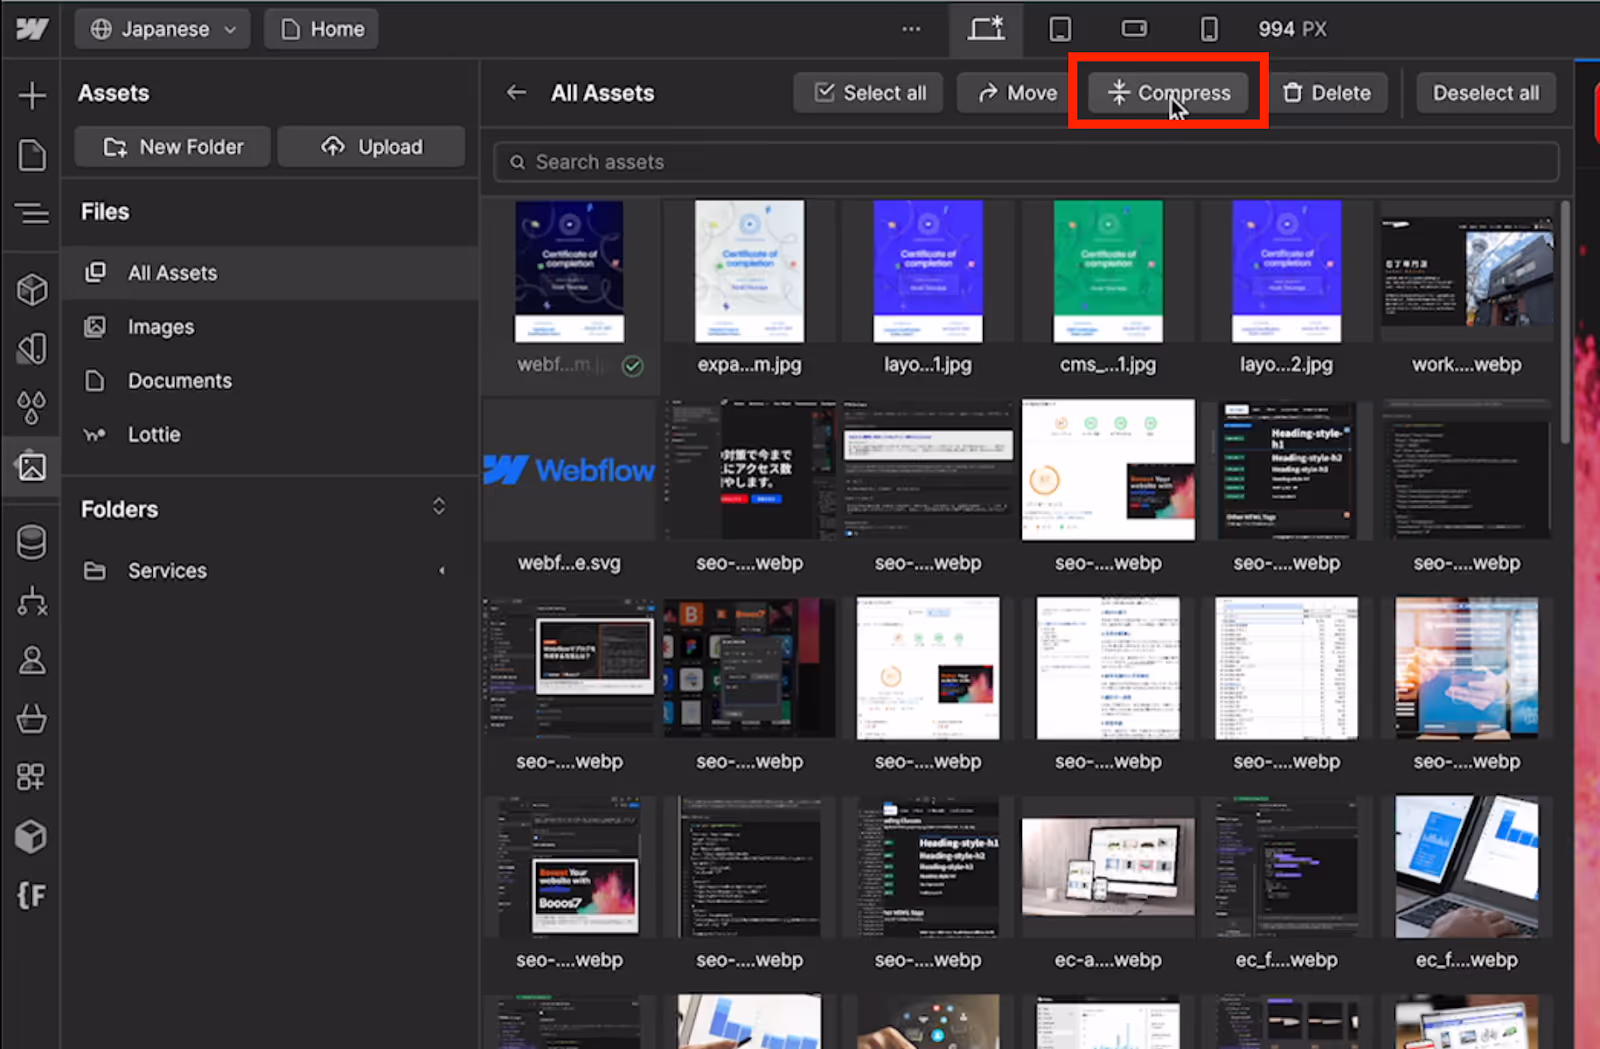Open the Apps grid icon
Screen dimensions: 1600x1049
click(x=32, y=777)
